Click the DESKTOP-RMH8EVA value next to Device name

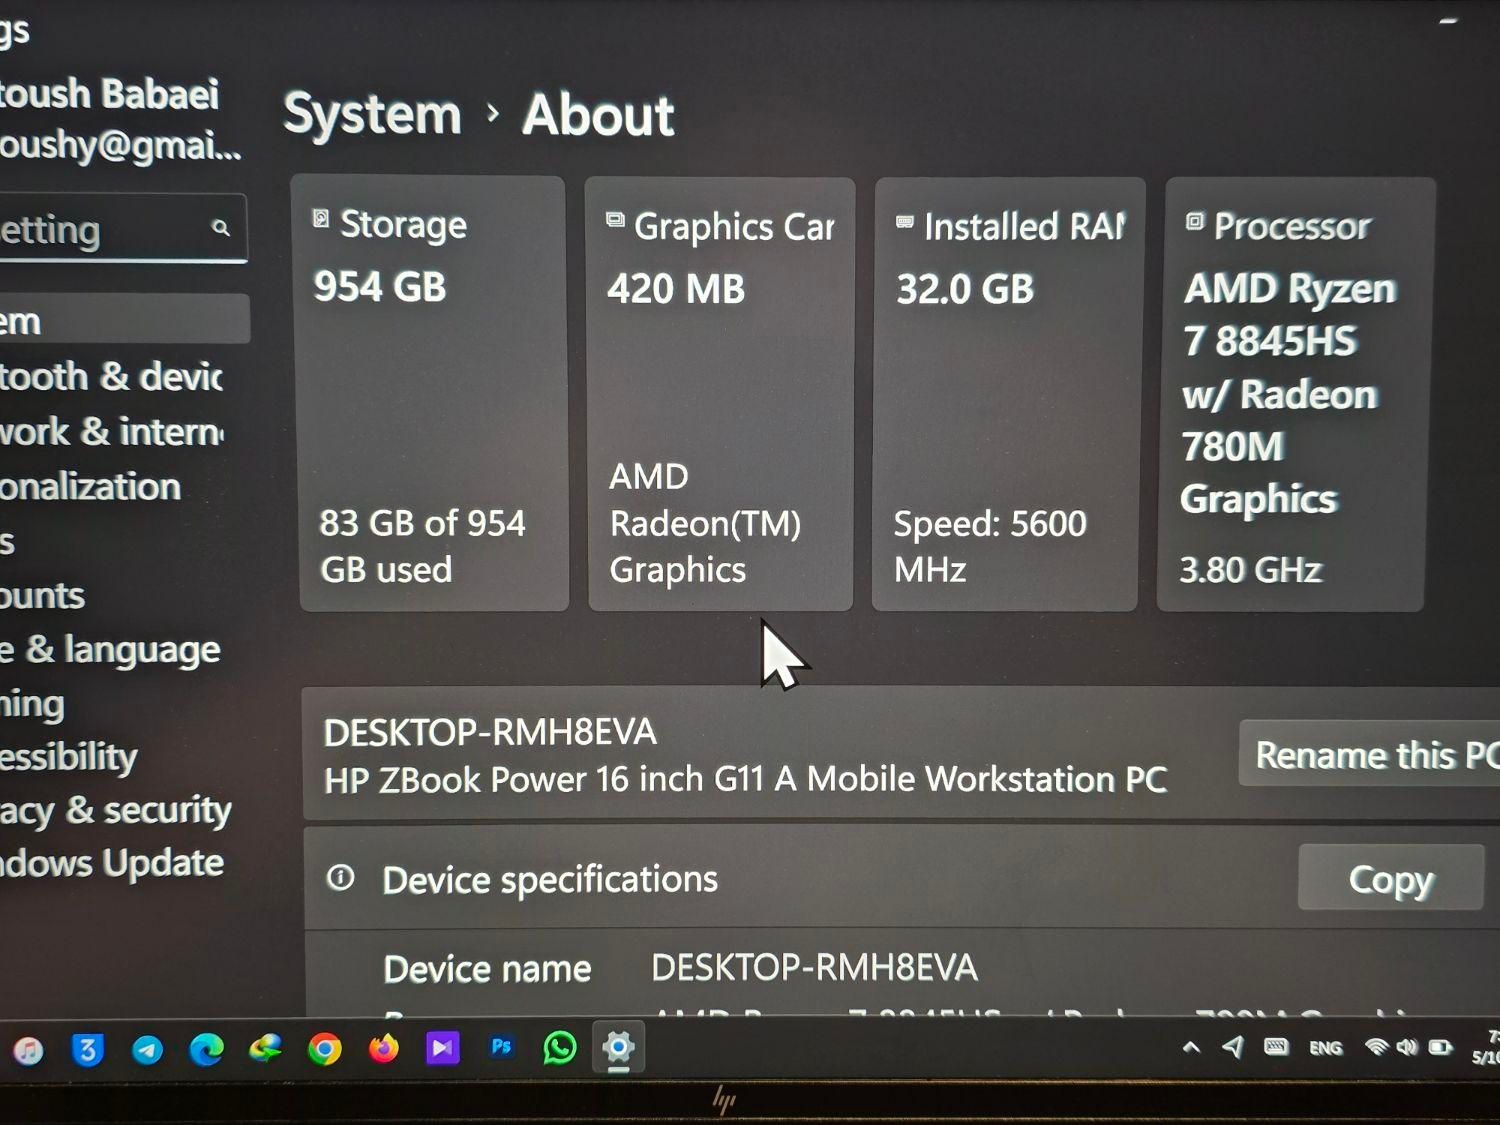[814, 967]
